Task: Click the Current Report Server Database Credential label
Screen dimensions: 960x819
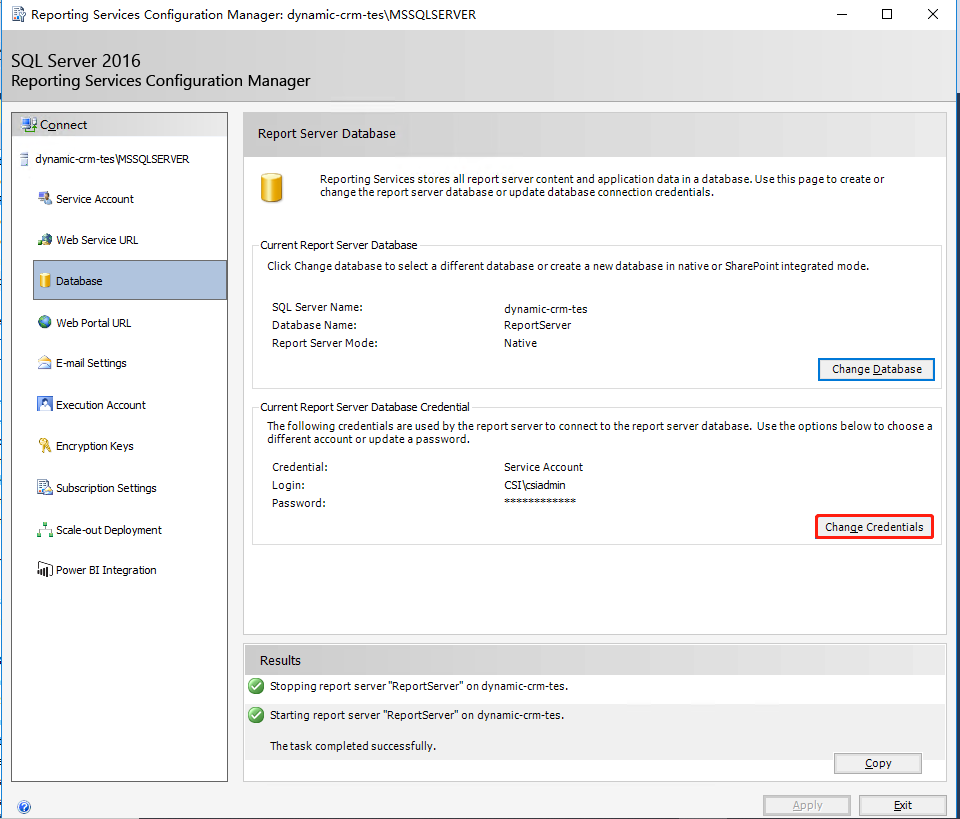Action: pos(364,407)
